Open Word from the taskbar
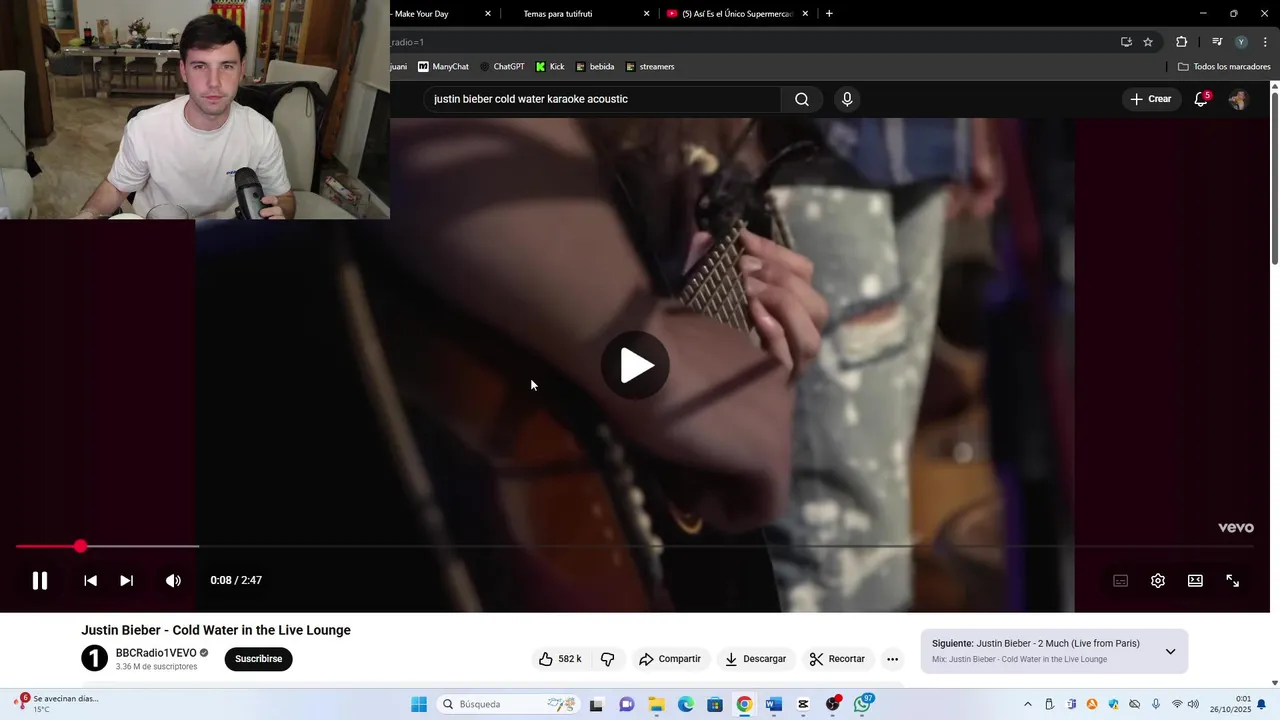This screenshot has width=1280, height=720. pos(773,704)
